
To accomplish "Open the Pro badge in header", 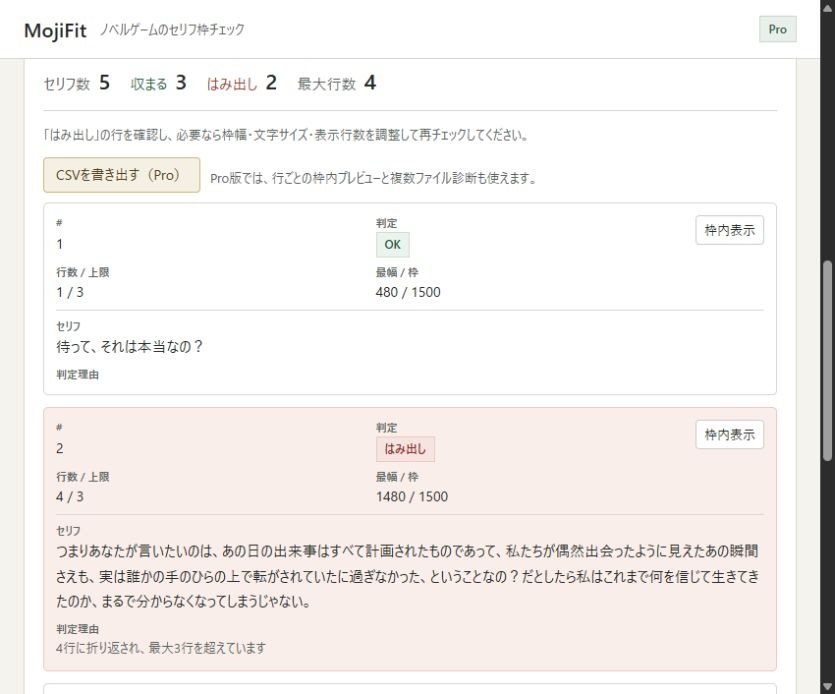I will click(x=777, y=29).
